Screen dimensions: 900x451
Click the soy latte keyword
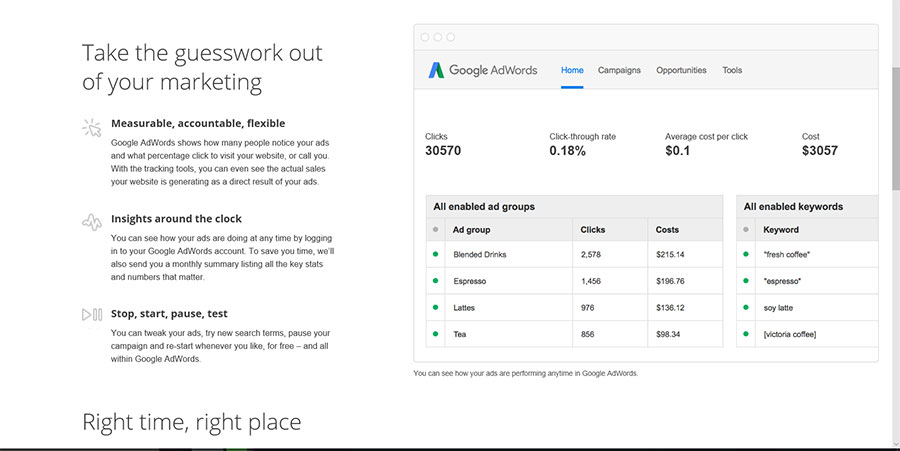(778, 308)
